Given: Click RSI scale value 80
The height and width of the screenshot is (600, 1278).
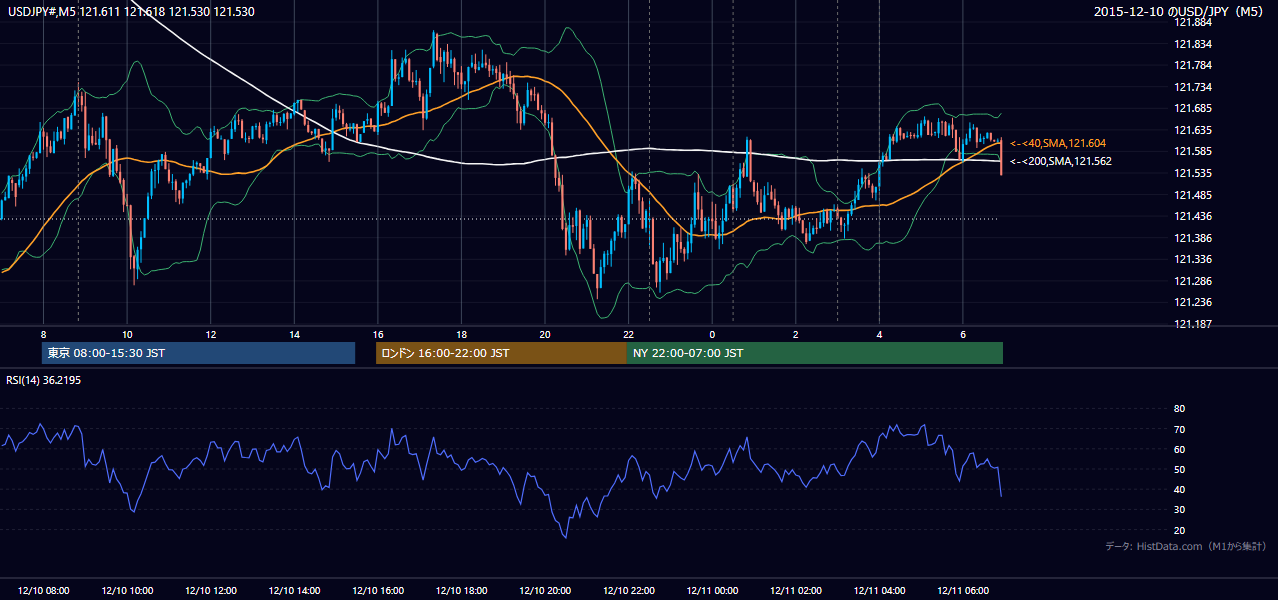Looking at the screenshot, I should point(1179,409).
